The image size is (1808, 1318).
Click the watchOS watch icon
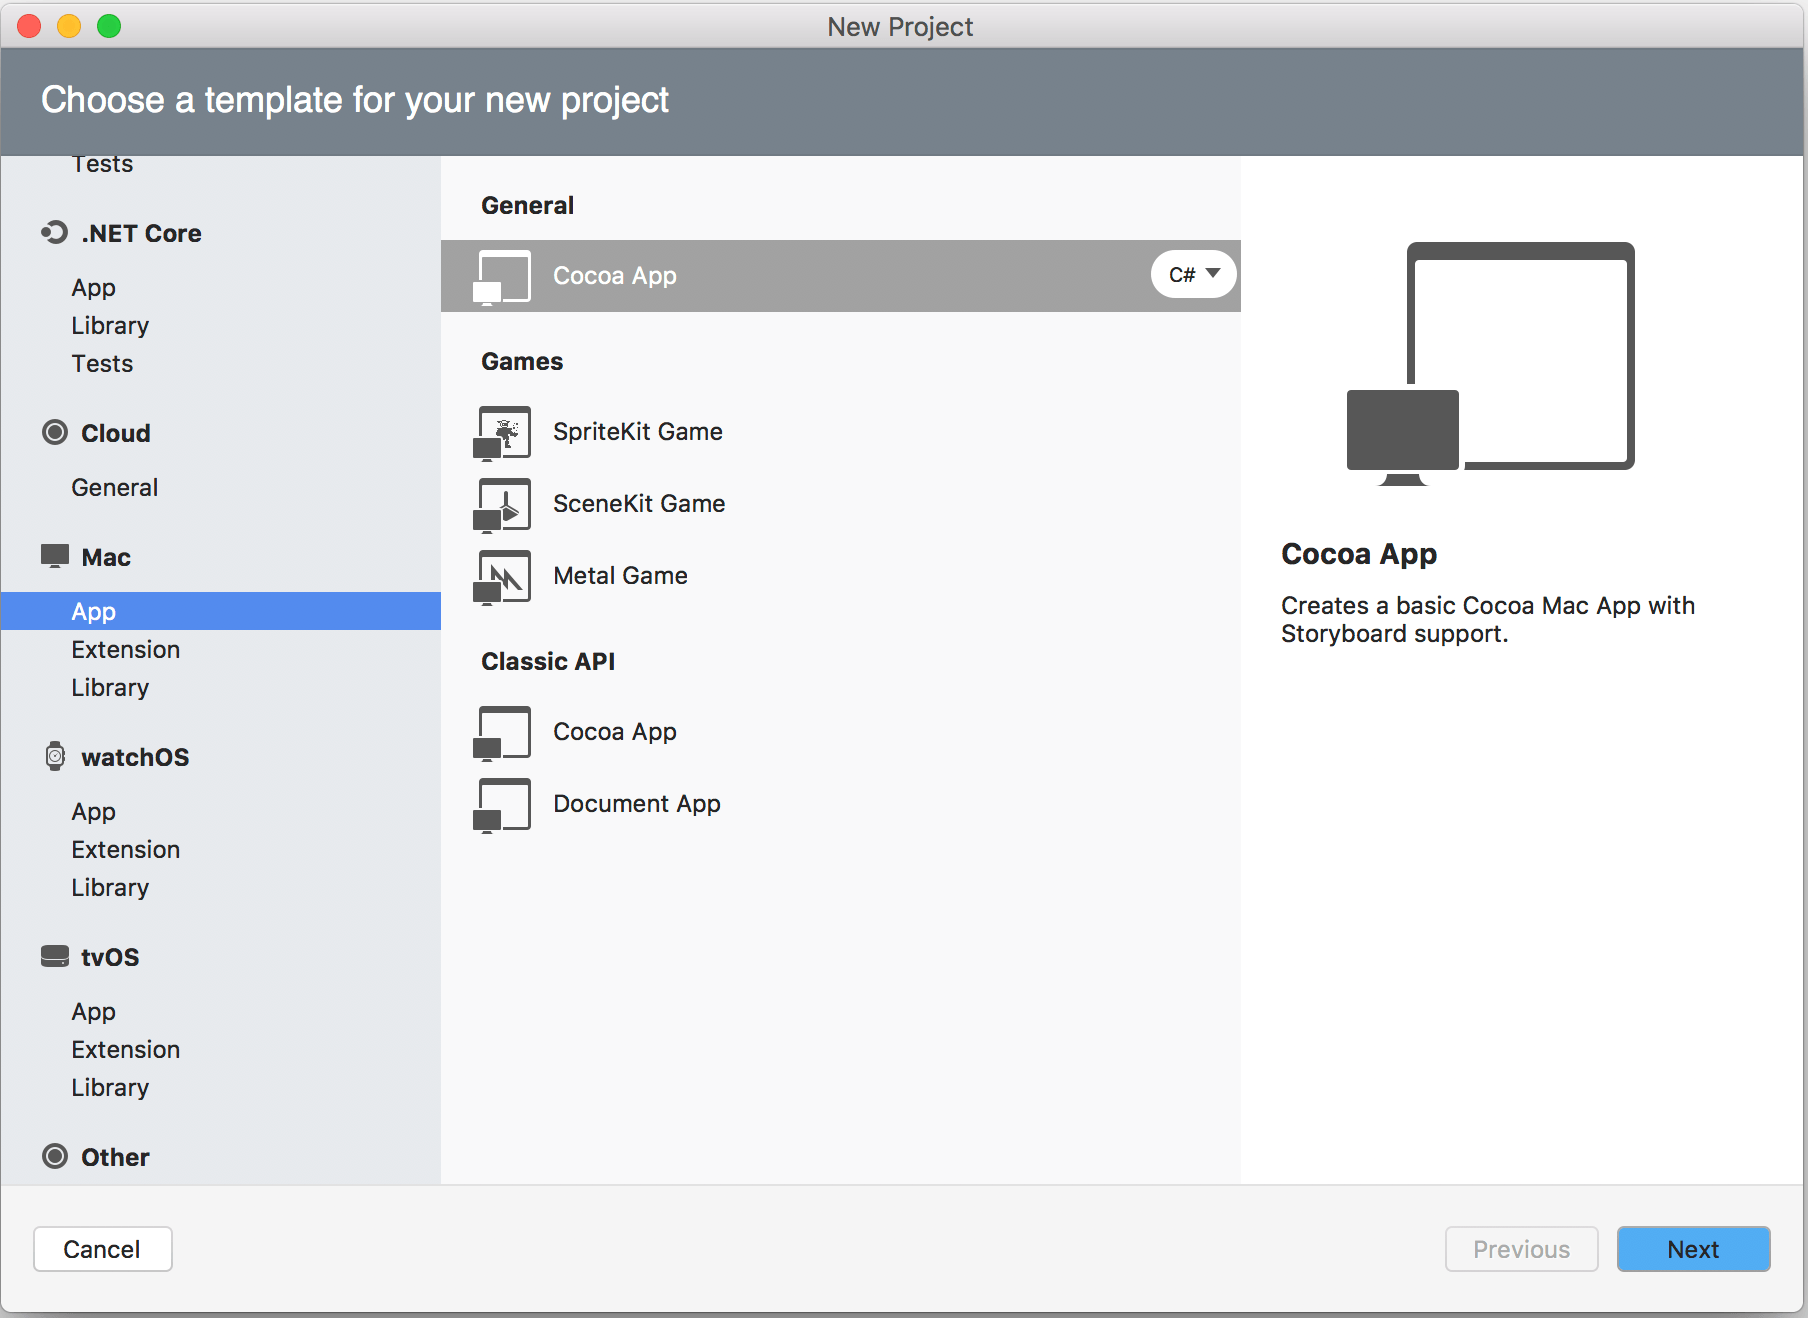56,756
